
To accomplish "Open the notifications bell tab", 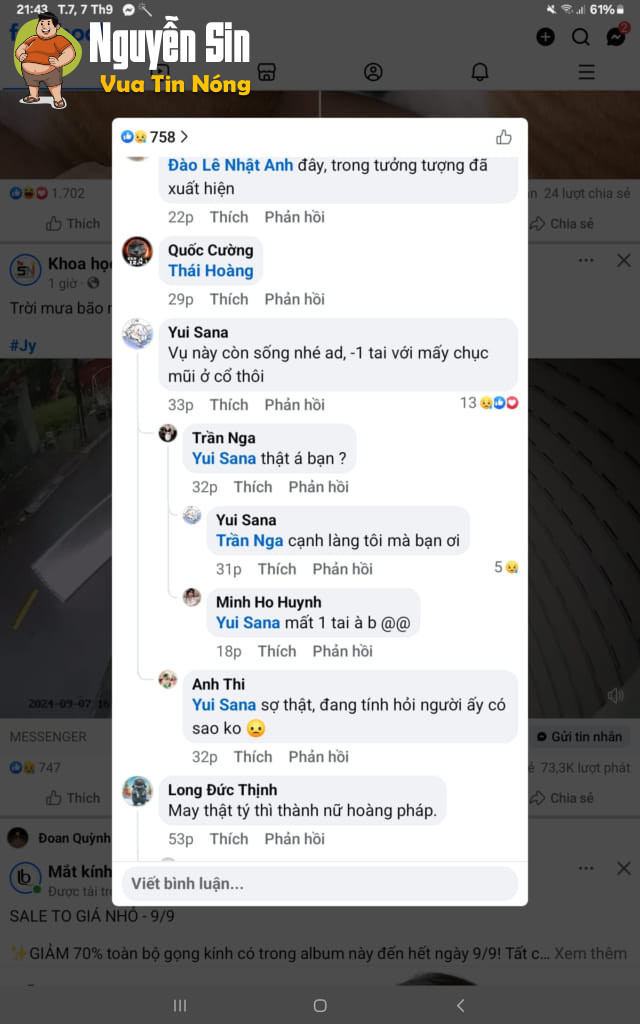I will click(480, 72).
